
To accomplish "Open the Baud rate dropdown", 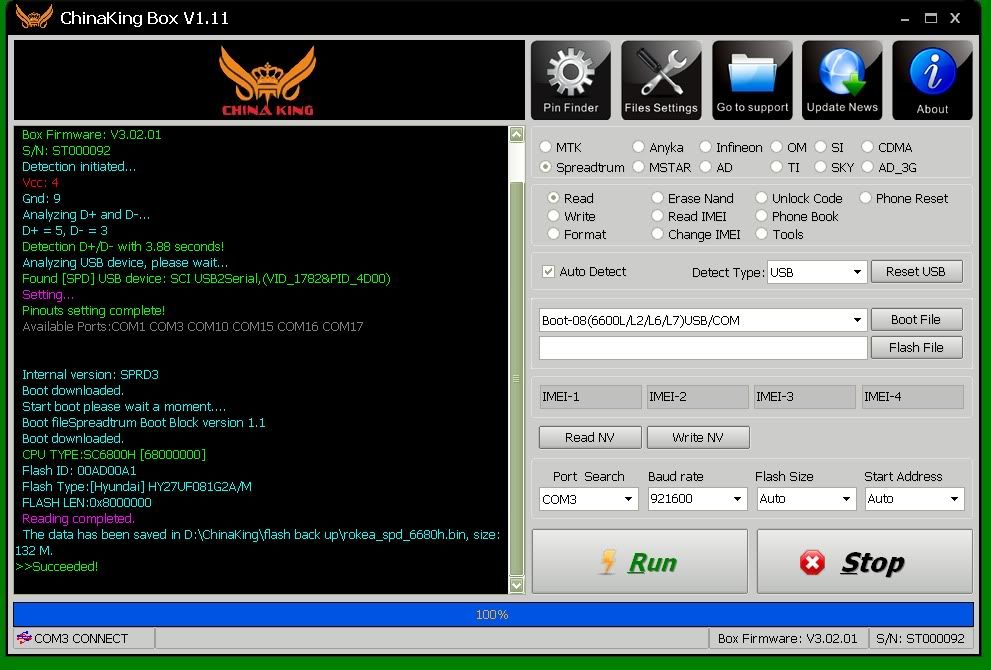I will click(697, 499).
